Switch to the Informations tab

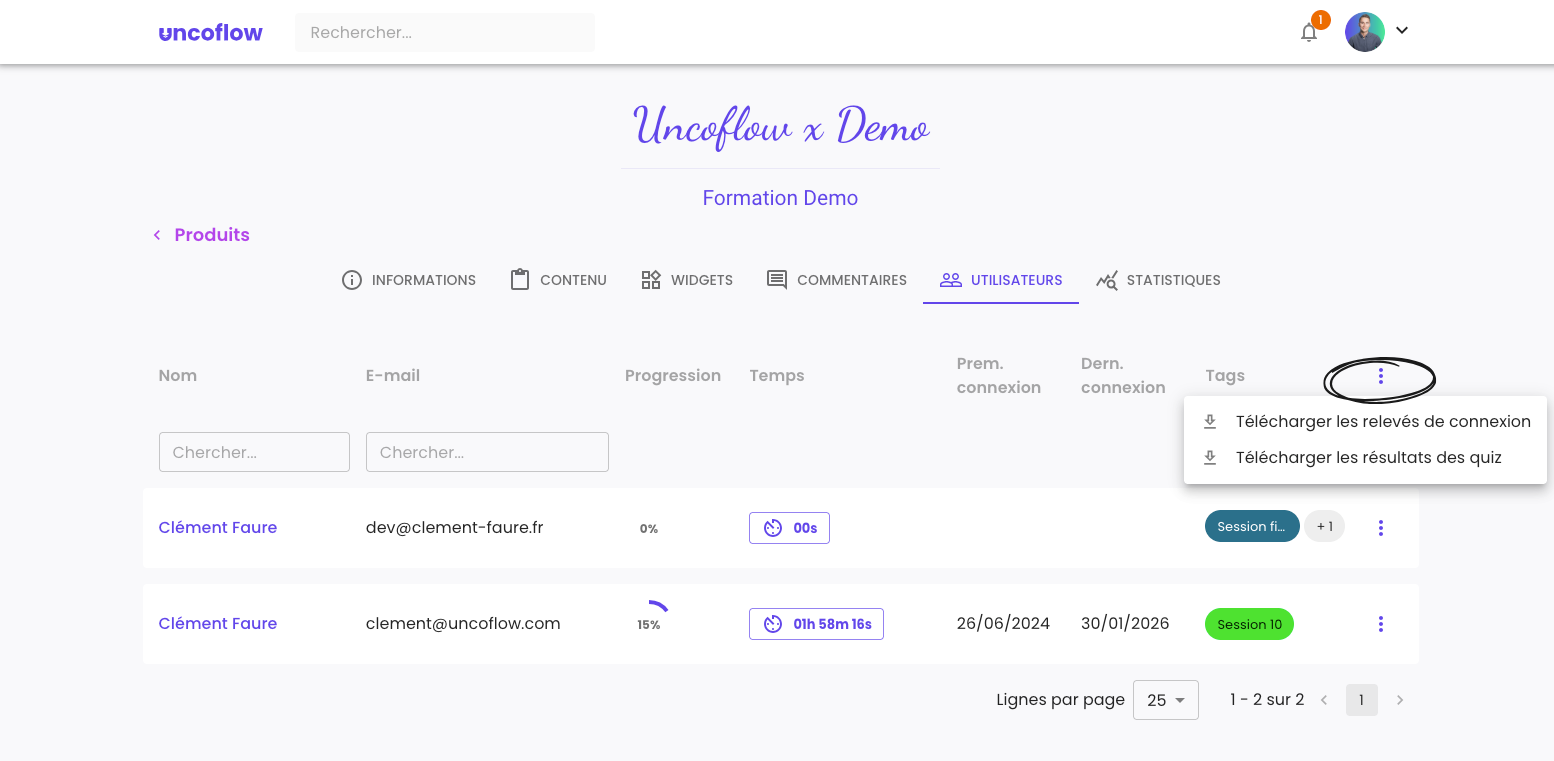point(409,280)
